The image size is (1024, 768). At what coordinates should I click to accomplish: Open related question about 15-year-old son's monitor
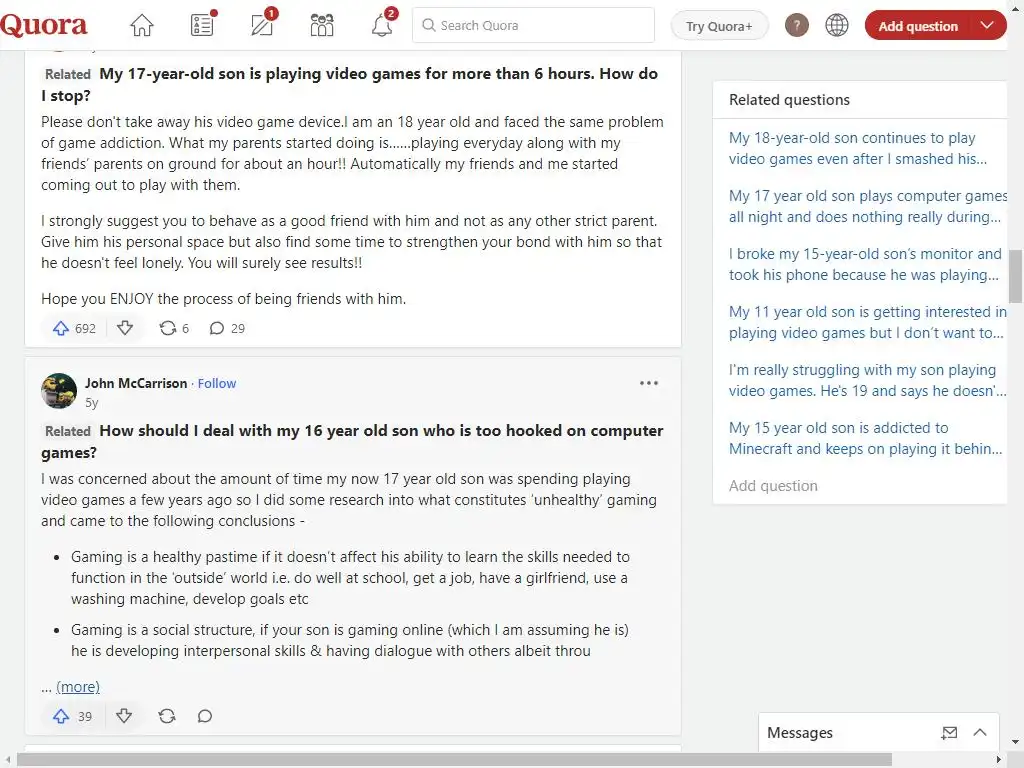(865, 264)
